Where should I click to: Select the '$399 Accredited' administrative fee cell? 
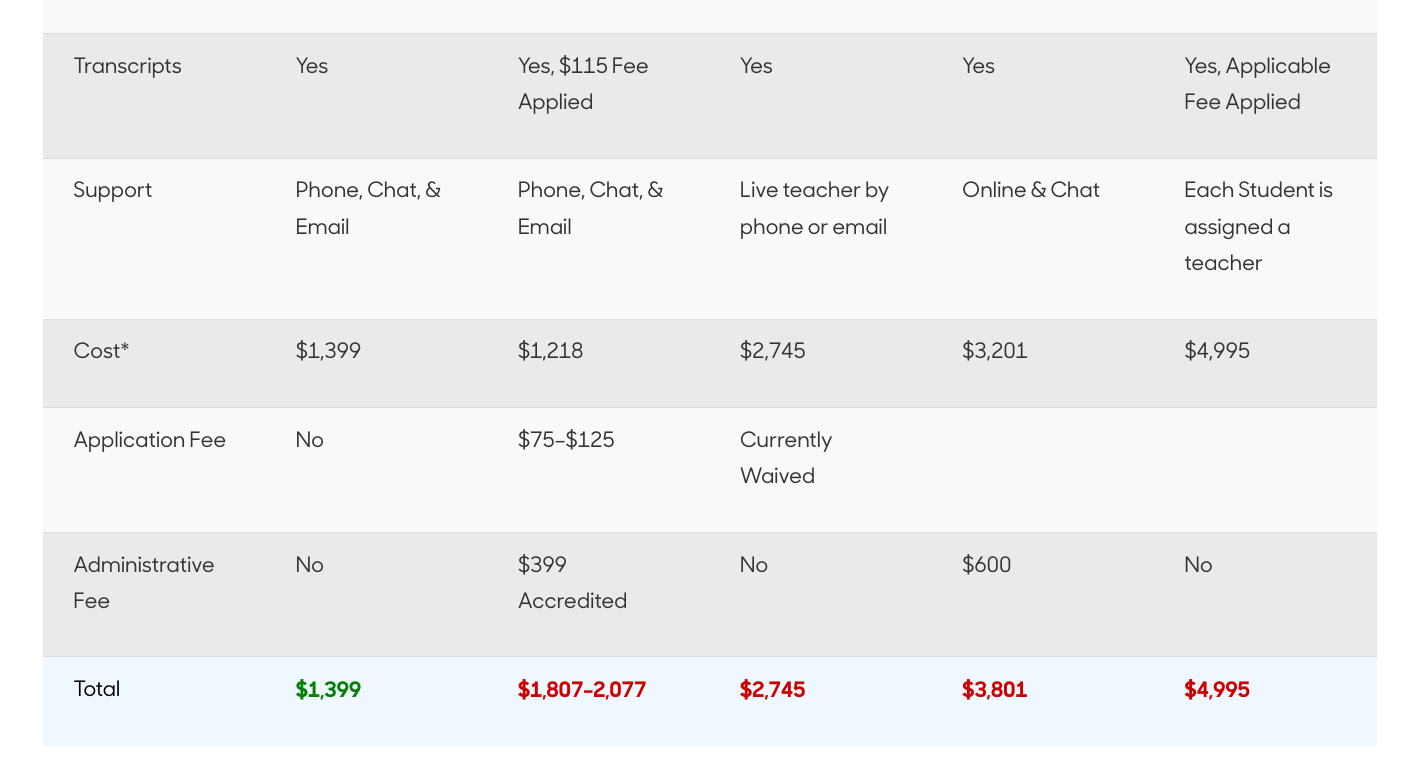click(572, 583)
